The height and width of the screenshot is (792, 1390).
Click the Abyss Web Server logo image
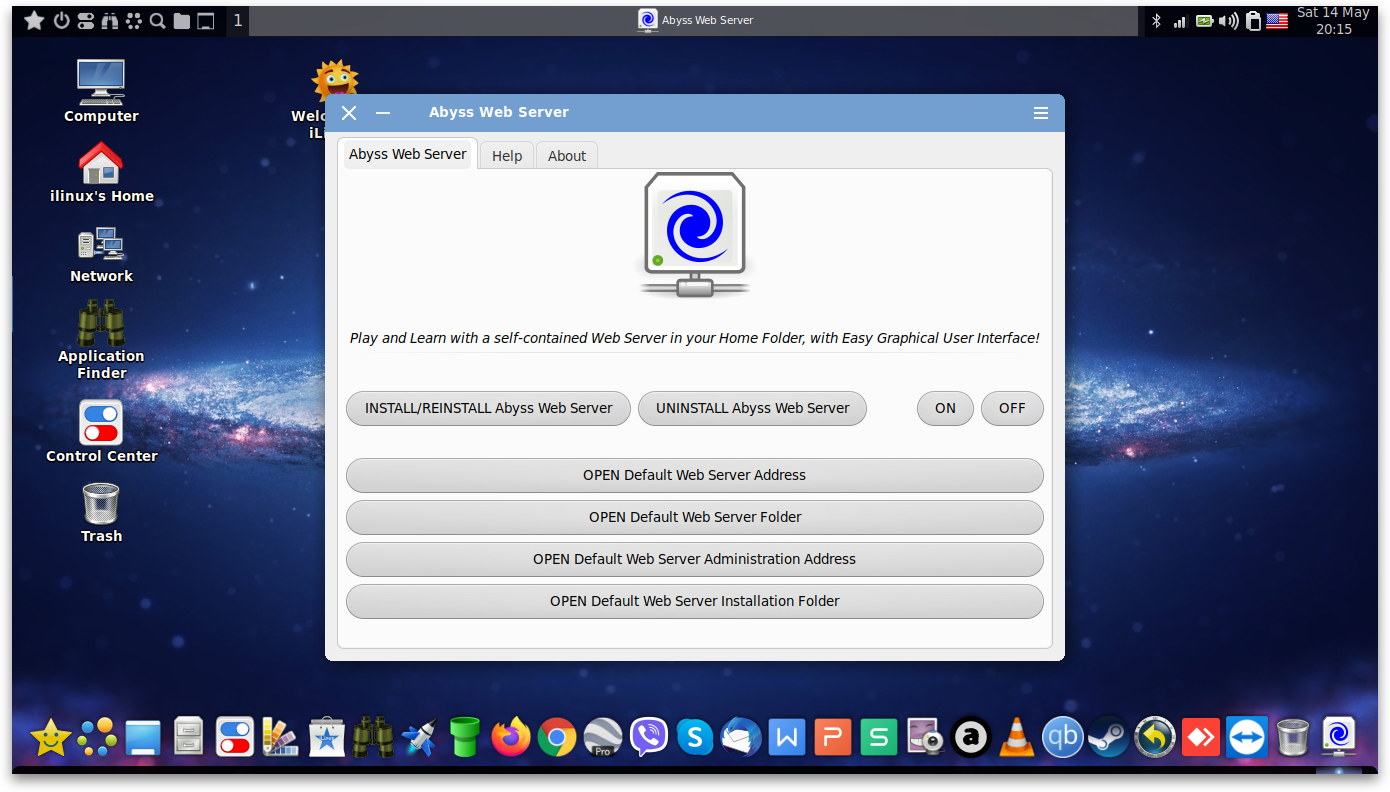[x=695, y=235]
